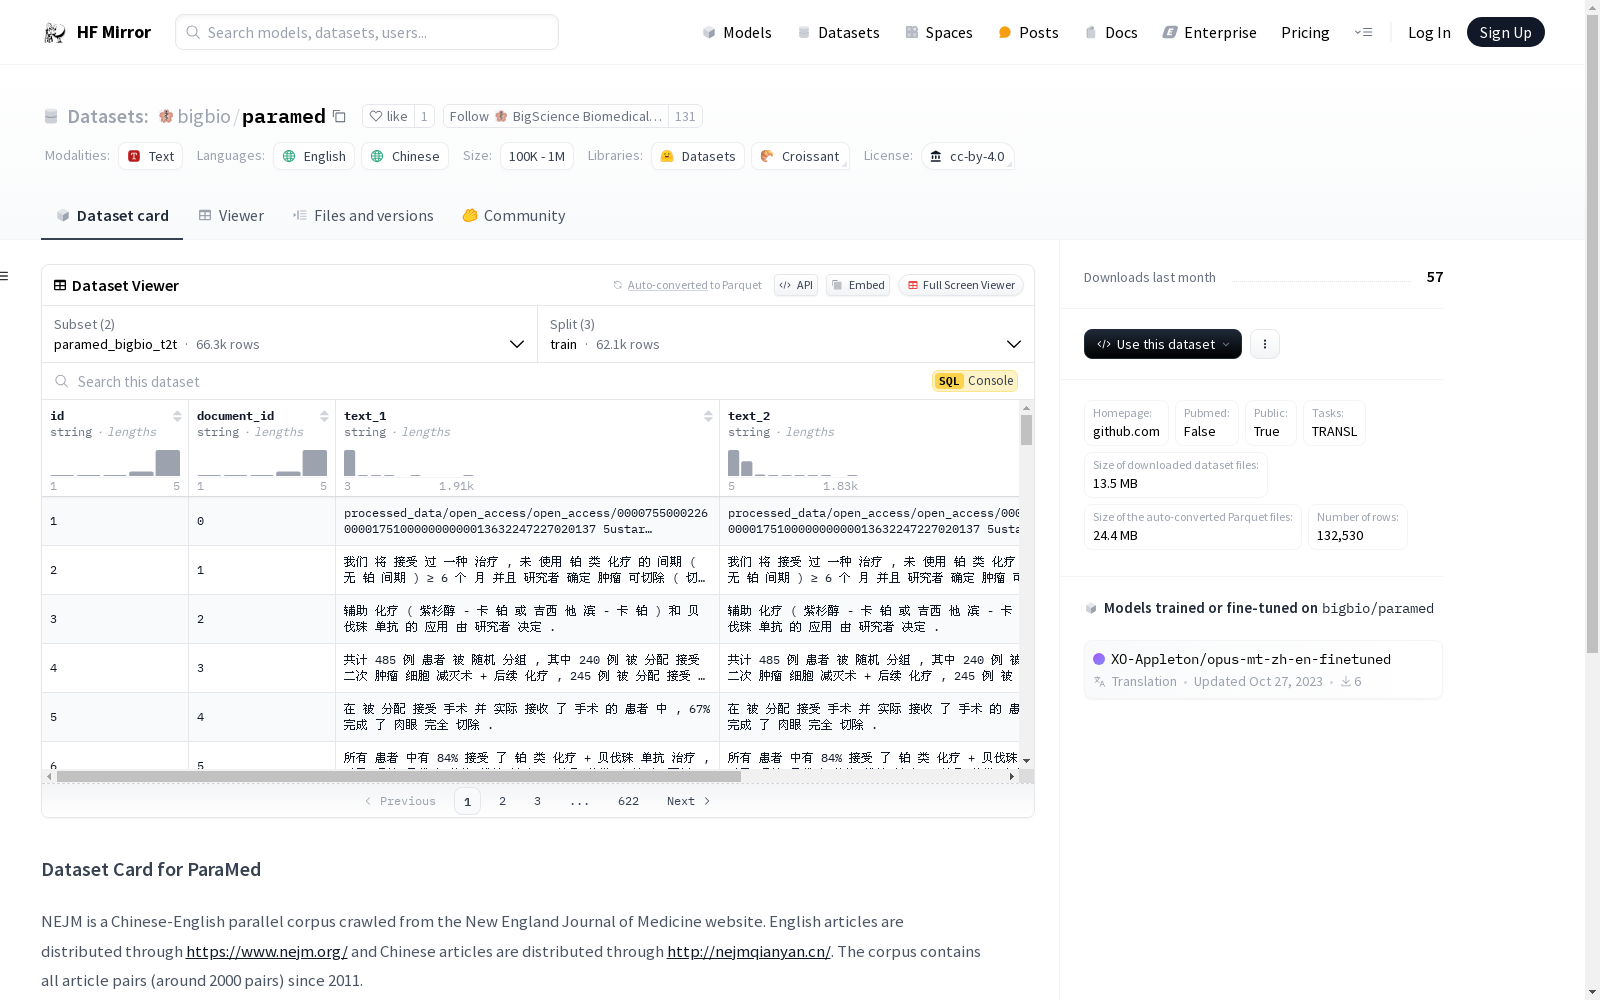The height and width of the screenshot is (1000, 1600).
Task: Focus the top search models input
Action: [367, 32]
